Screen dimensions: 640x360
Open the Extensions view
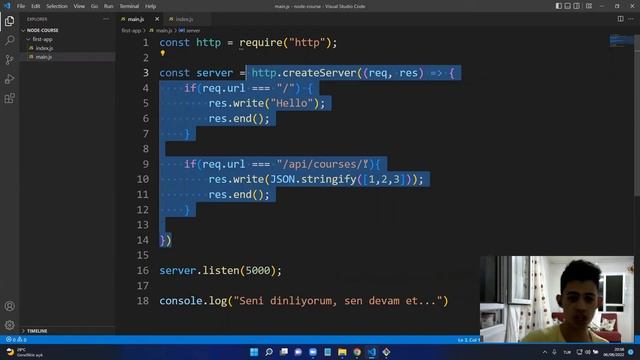(x=9, y=98)
